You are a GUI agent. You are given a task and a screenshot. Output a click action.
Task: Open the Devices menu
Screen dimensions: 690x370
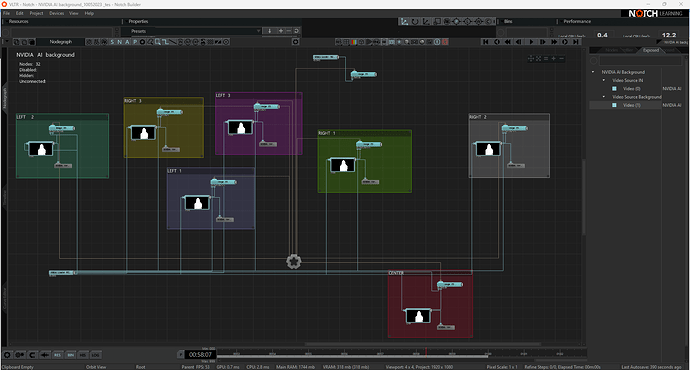click(x=56, y=13)
